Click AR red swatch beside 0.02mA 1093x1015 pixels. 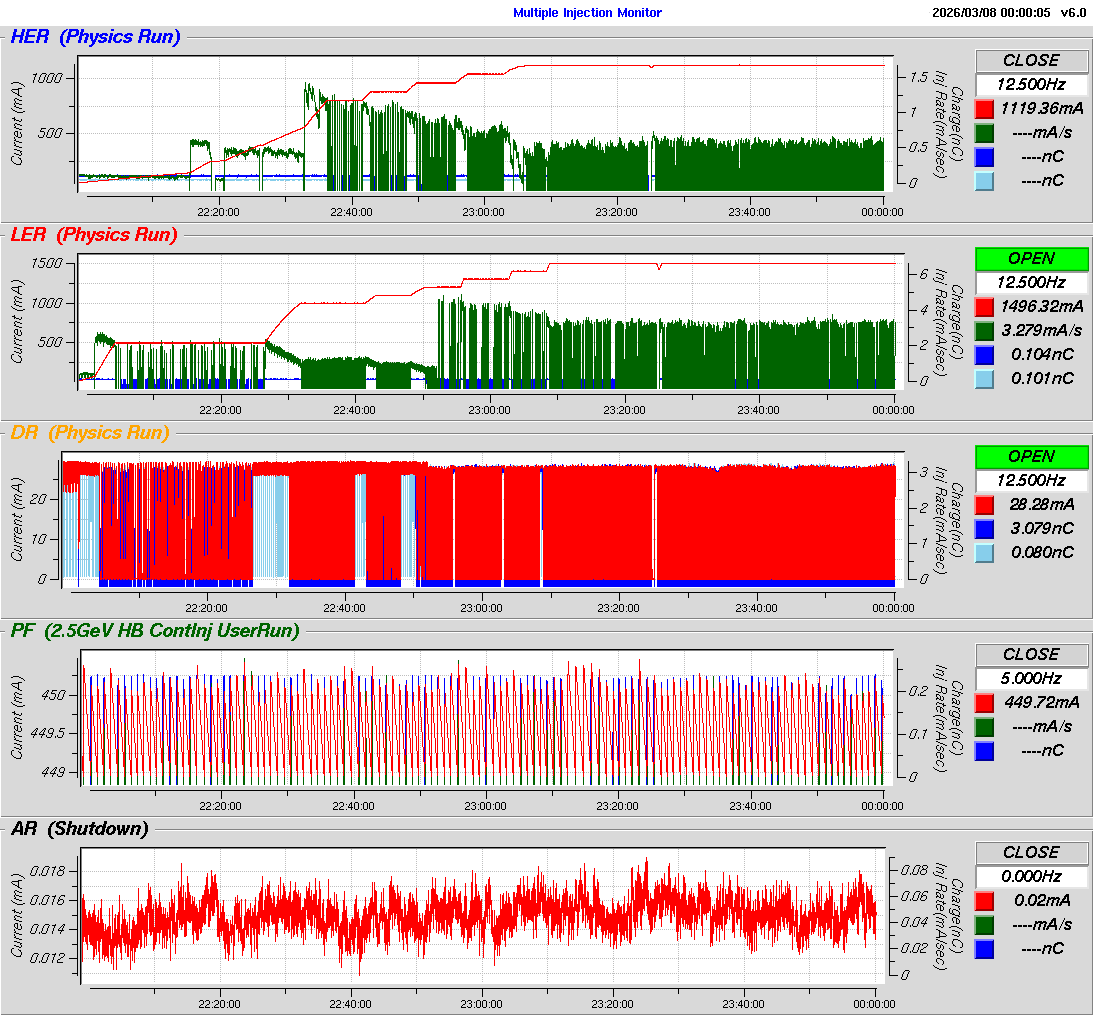tap(984, 901)
